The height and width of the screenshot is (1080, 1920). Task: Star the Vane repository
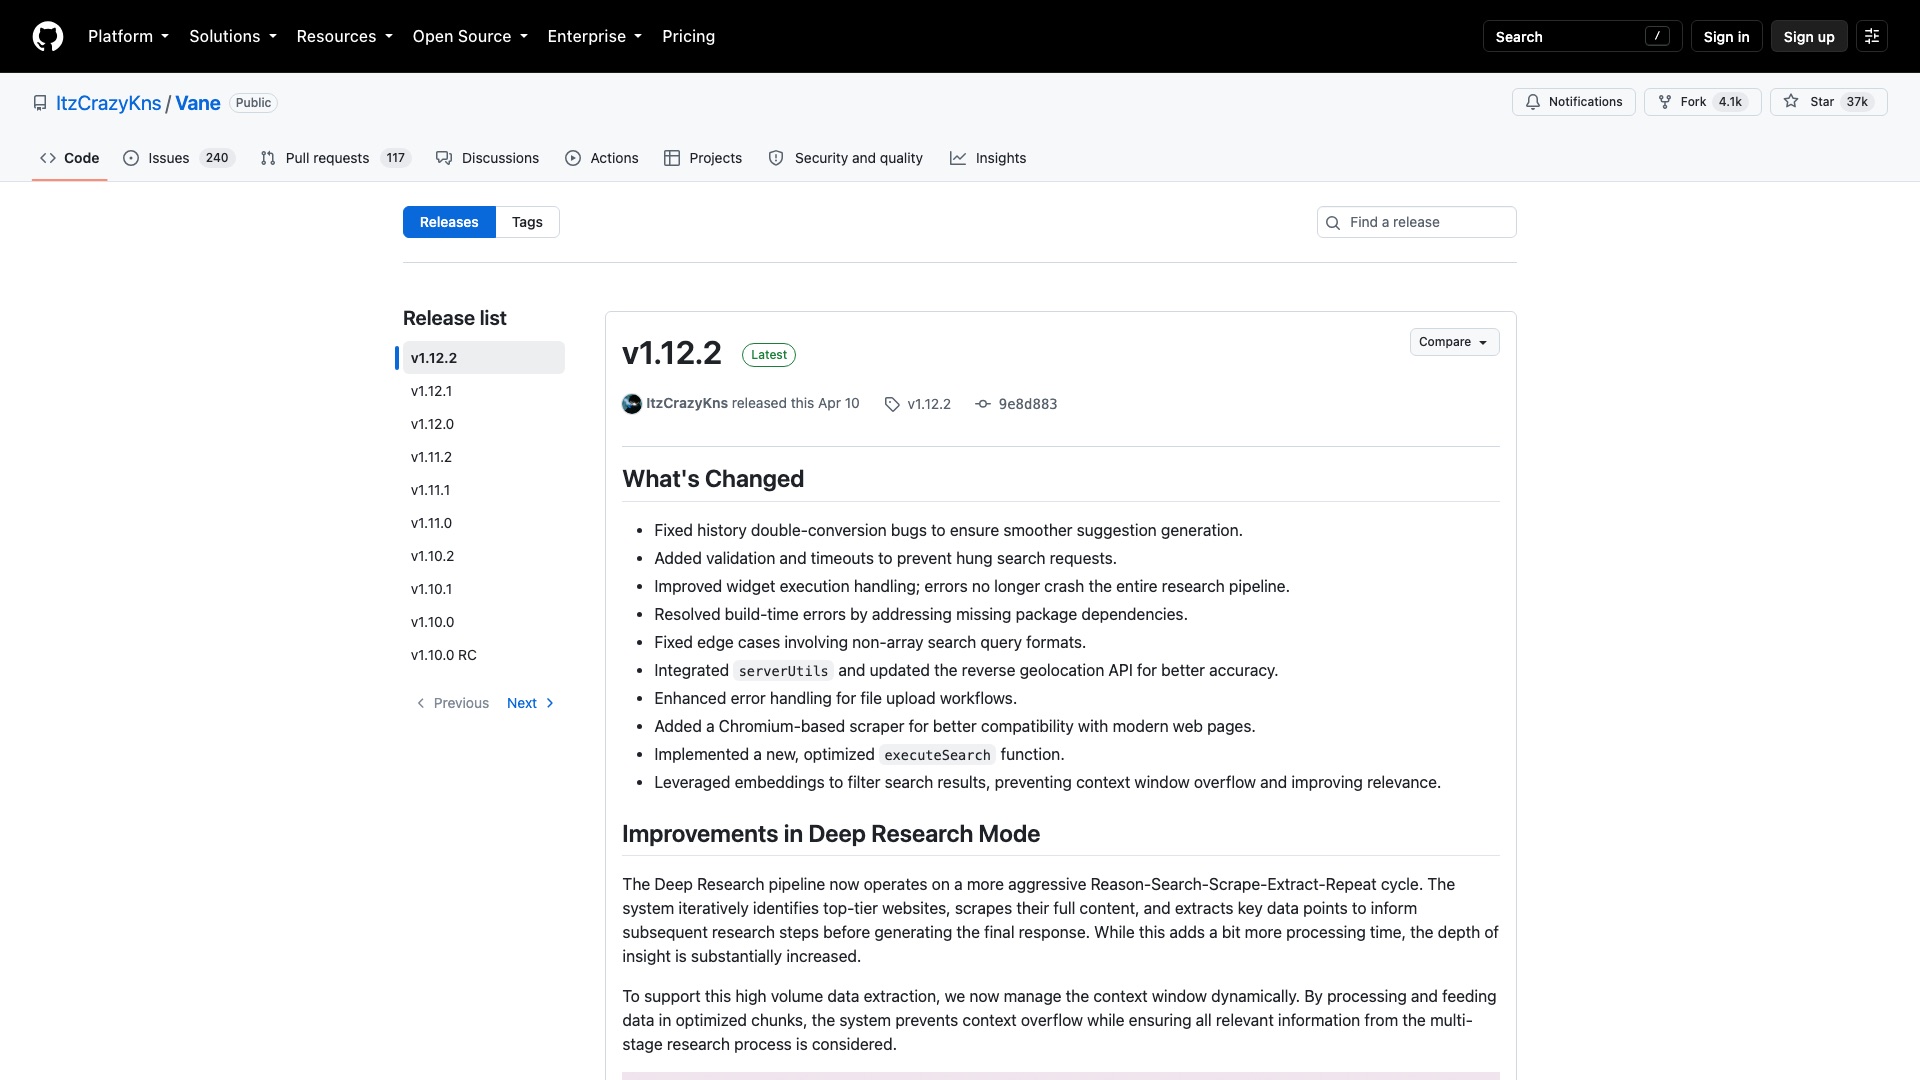click(1828, 102)
